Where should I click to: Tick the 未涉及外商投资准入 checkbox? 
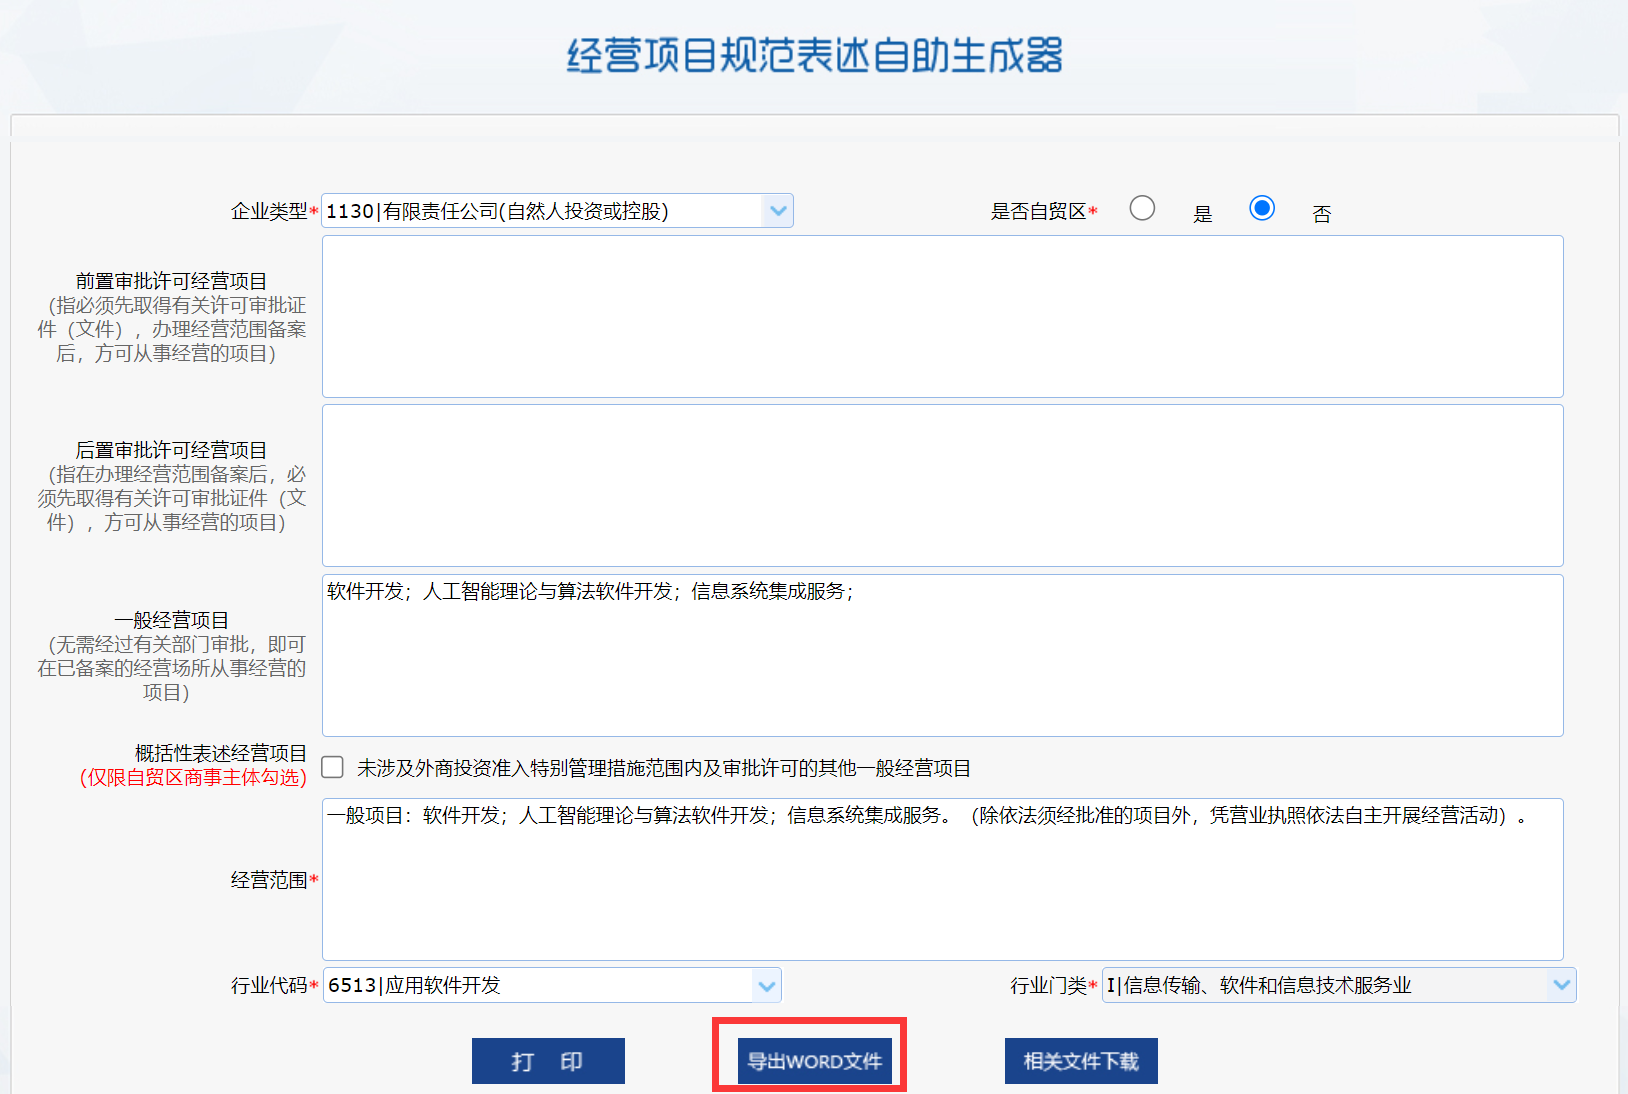pos(333,767)
